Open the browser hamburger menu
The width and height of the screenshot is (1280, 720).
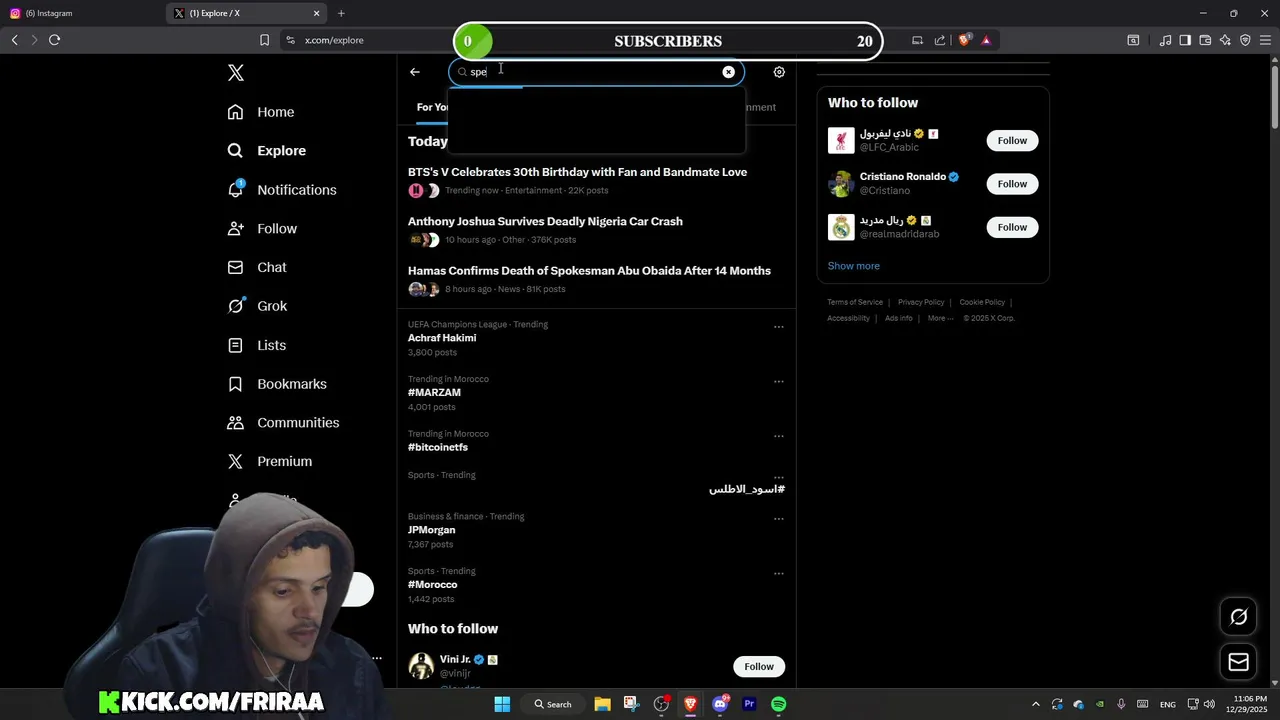(x=1265, y=40)
